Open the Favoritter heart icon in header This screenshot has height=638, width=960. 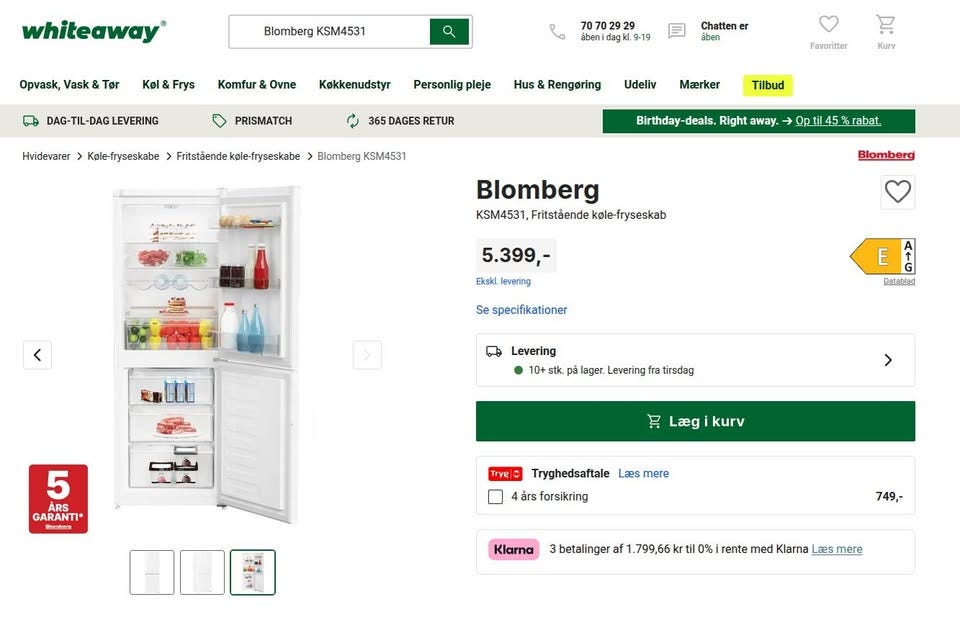828,24
